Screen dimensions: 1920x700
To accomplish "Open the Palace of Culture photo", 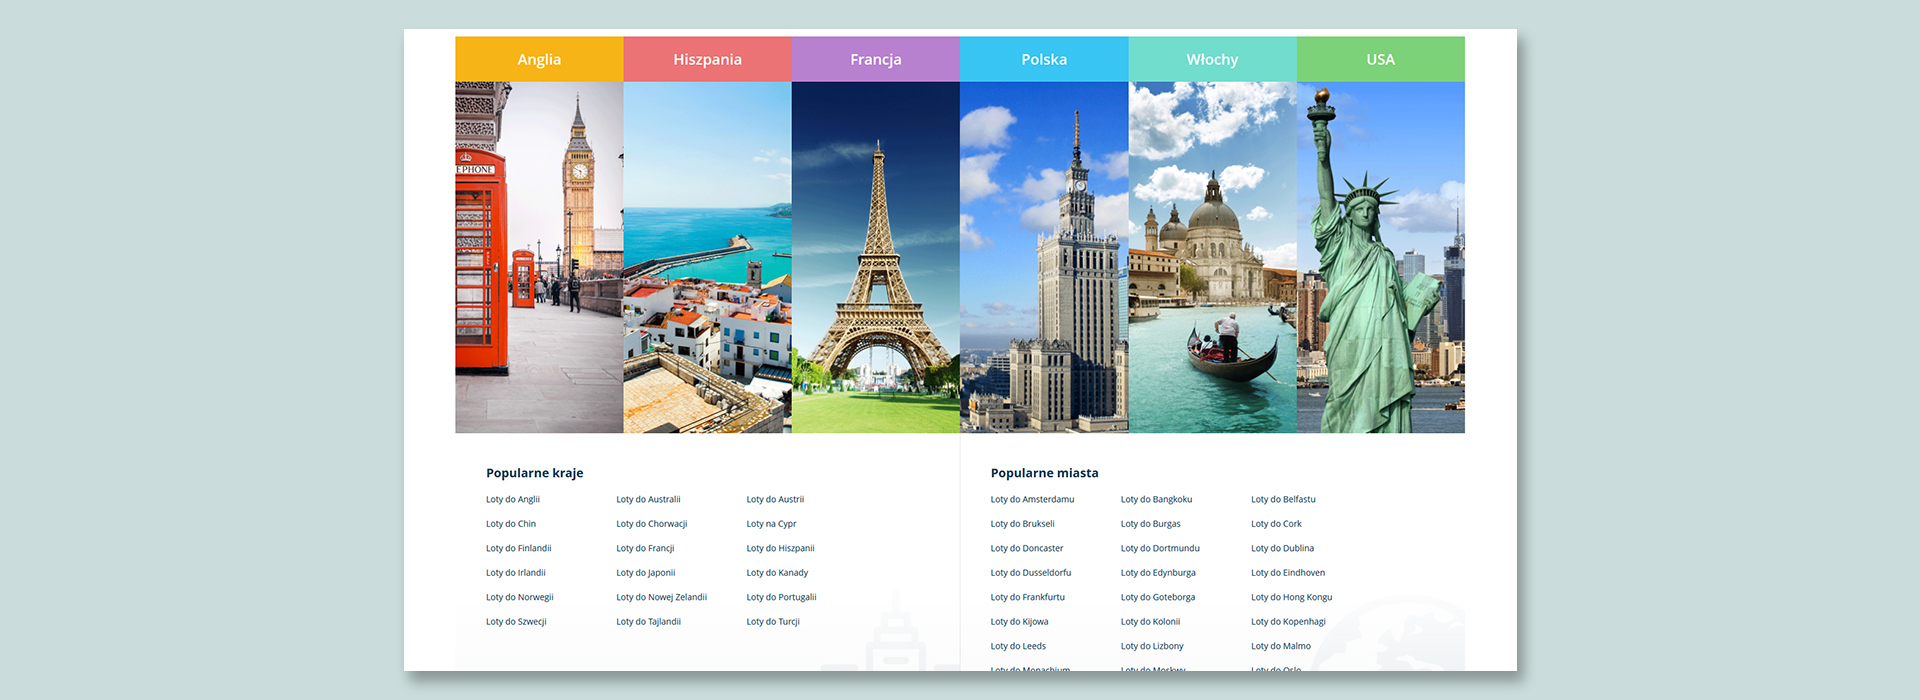I will (1044, 257).
